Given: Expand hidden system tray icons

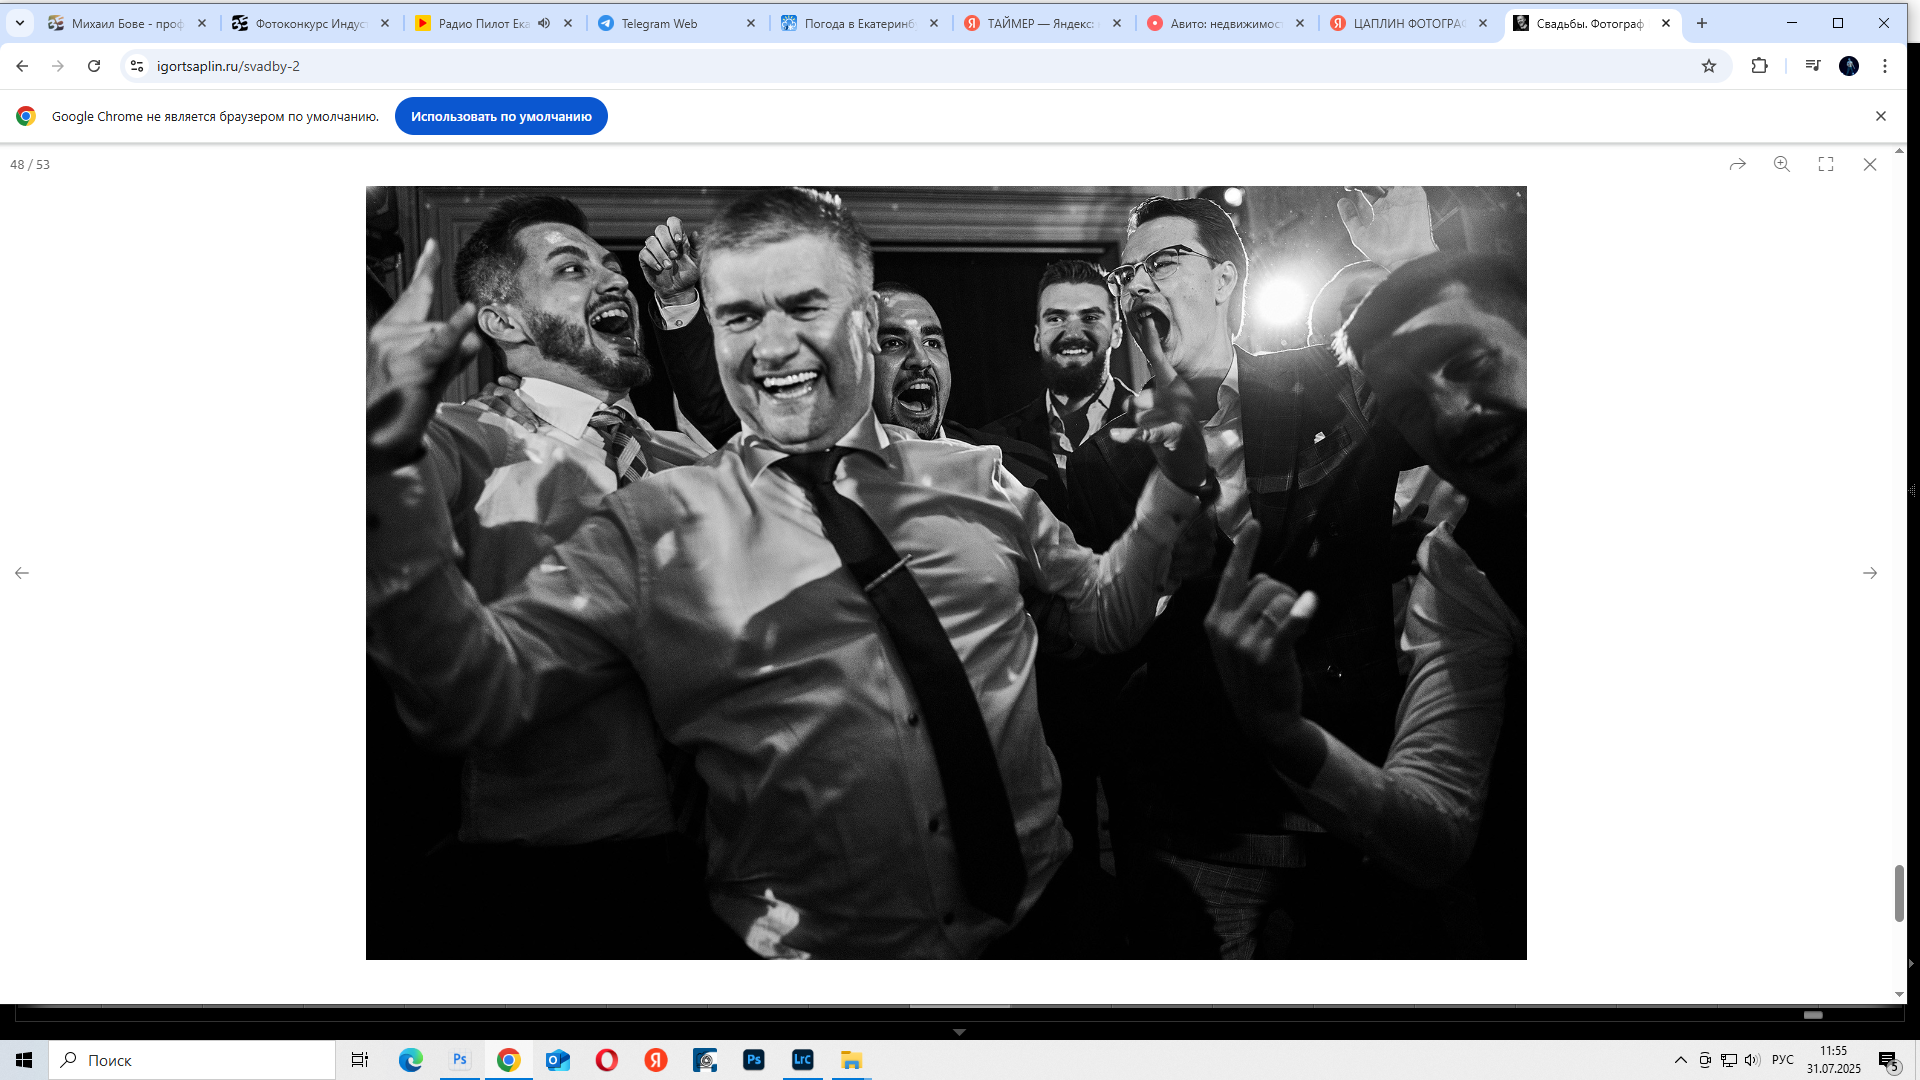Looking at the screenshot, I should [1681, 1060].
